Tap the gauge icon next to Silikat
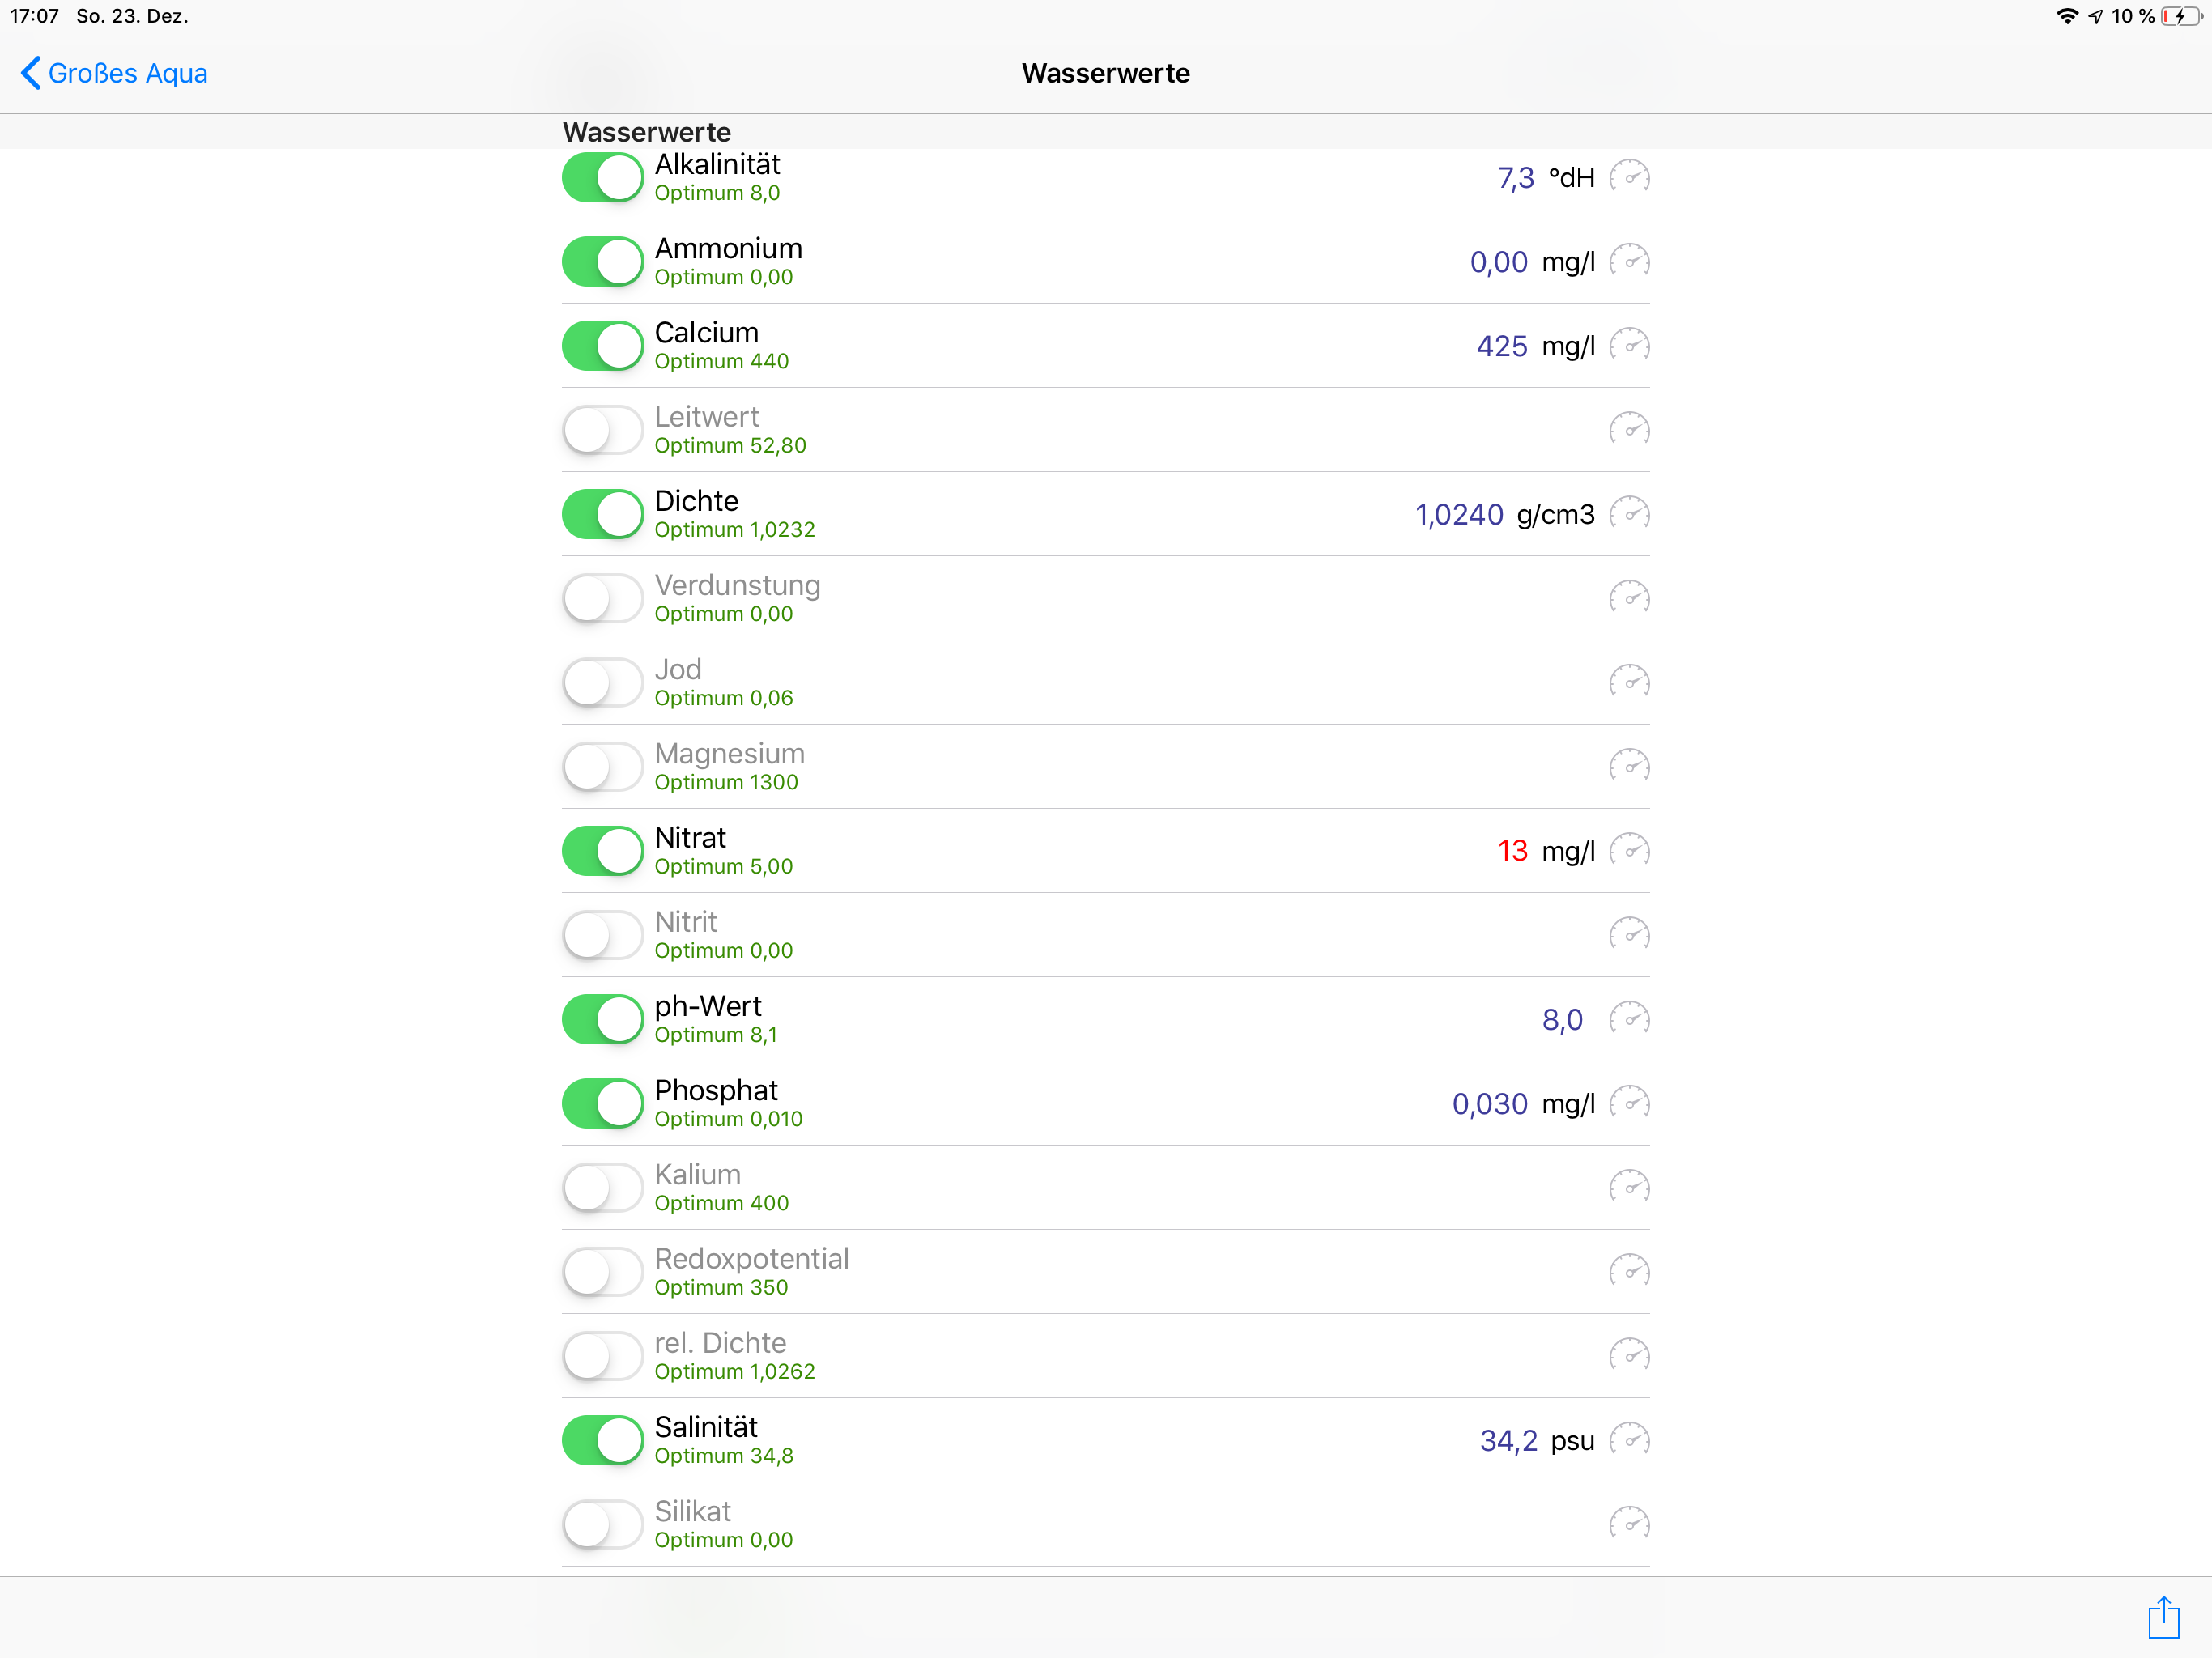This screenshot has width=2212, height=1658. pyautogui.click(x=1629, y=1524)
